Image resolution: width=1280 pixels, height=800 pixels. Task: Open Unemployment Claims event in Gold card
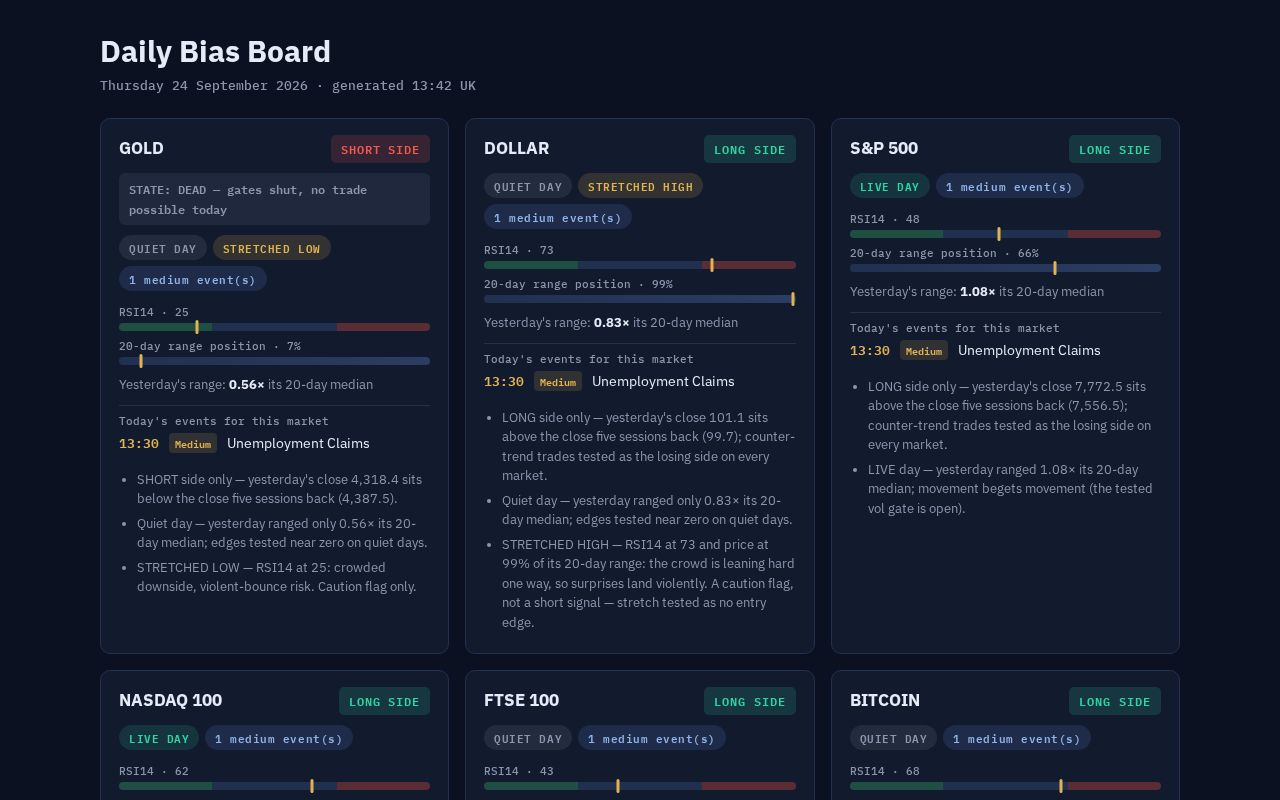[298, 443]
